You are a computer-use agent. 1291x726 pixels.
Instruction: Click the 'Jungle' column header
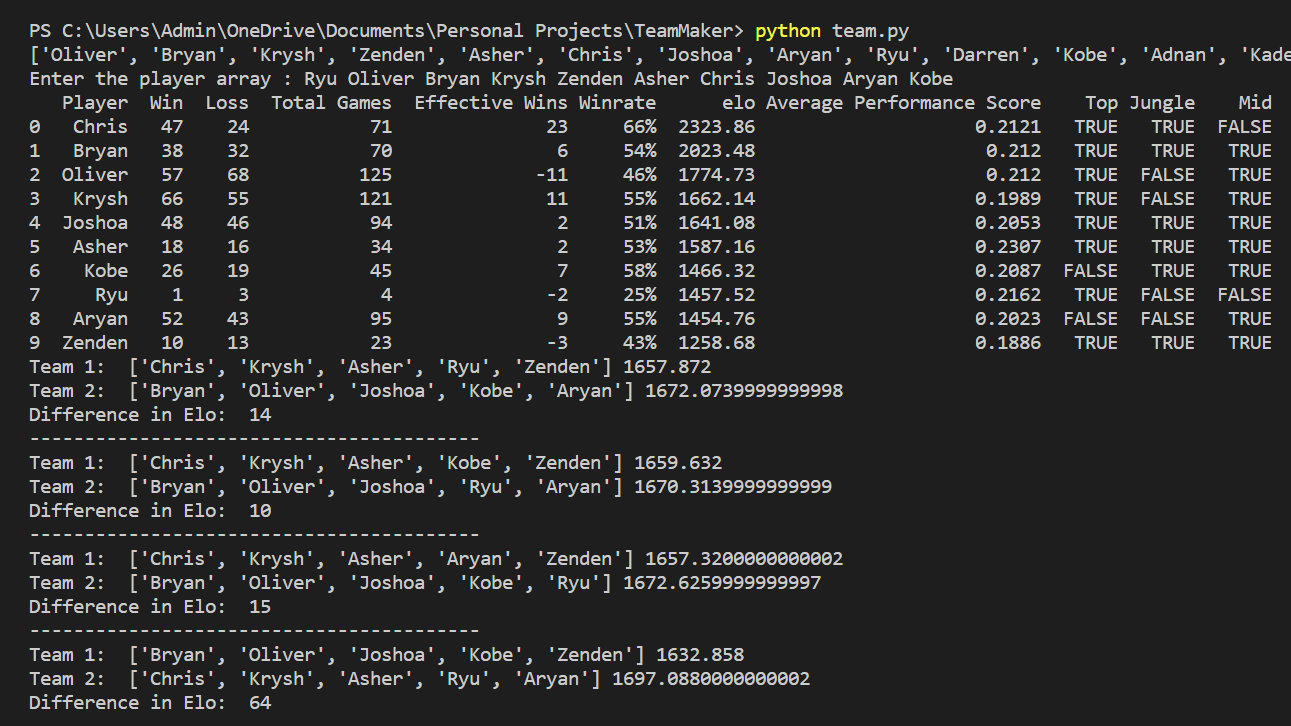coord(1162,103)
